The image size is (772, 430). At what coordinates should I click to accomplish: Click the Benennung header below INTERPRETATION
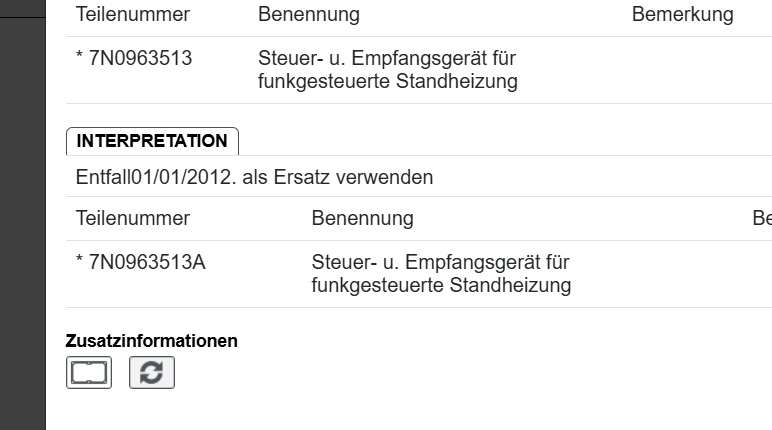click(362, 218)
